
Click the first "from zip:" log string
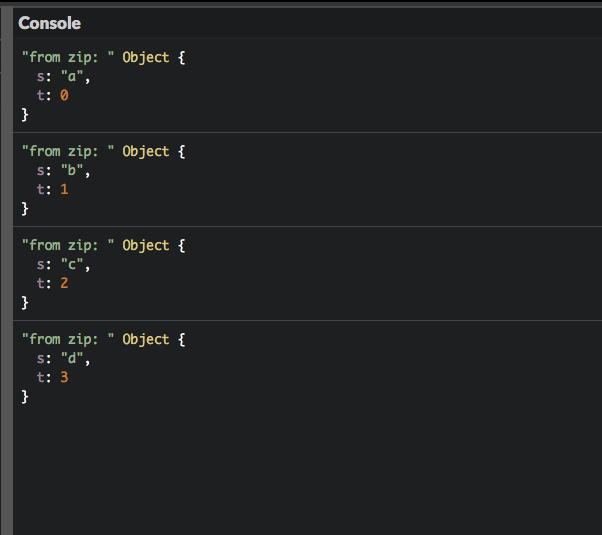(68, 57)
